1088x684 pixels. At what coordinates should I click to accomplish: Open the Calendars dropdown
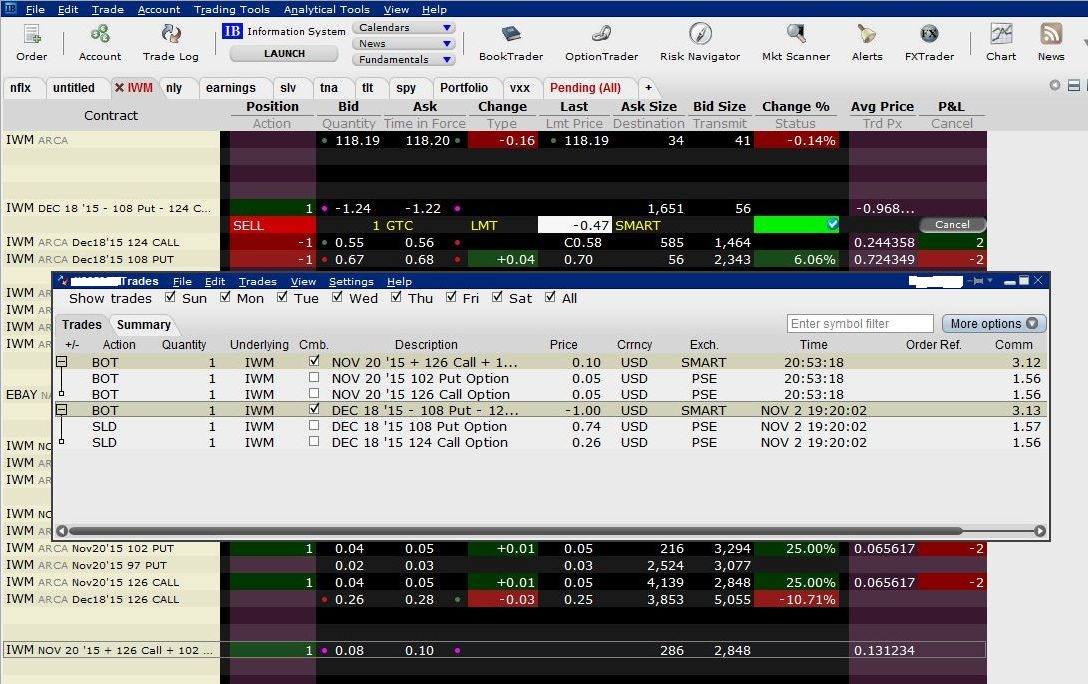point(404,28)
